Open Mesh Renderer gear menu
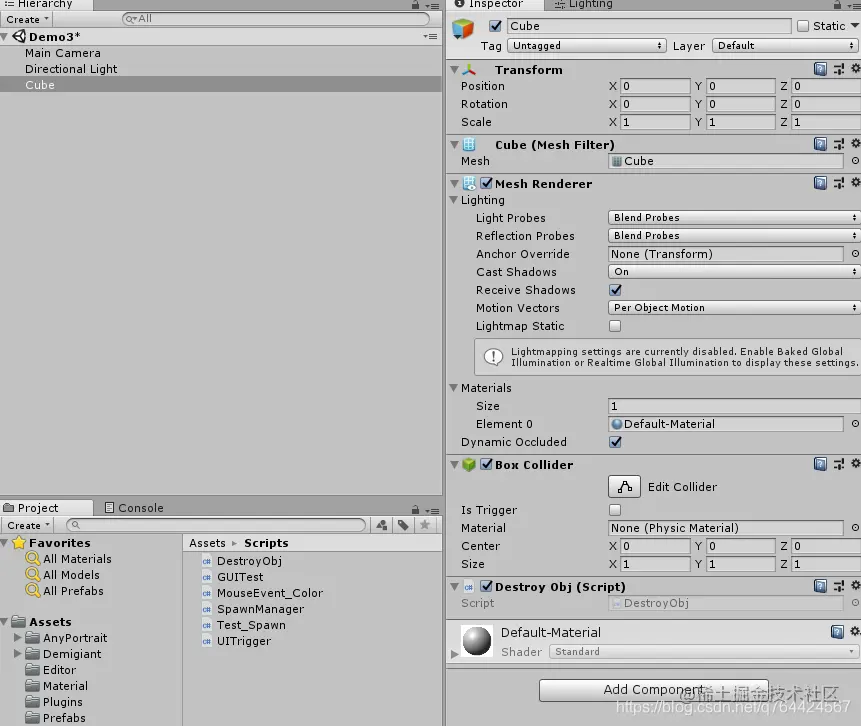Screen dimensions: 861x726 [x=855, y=182]
